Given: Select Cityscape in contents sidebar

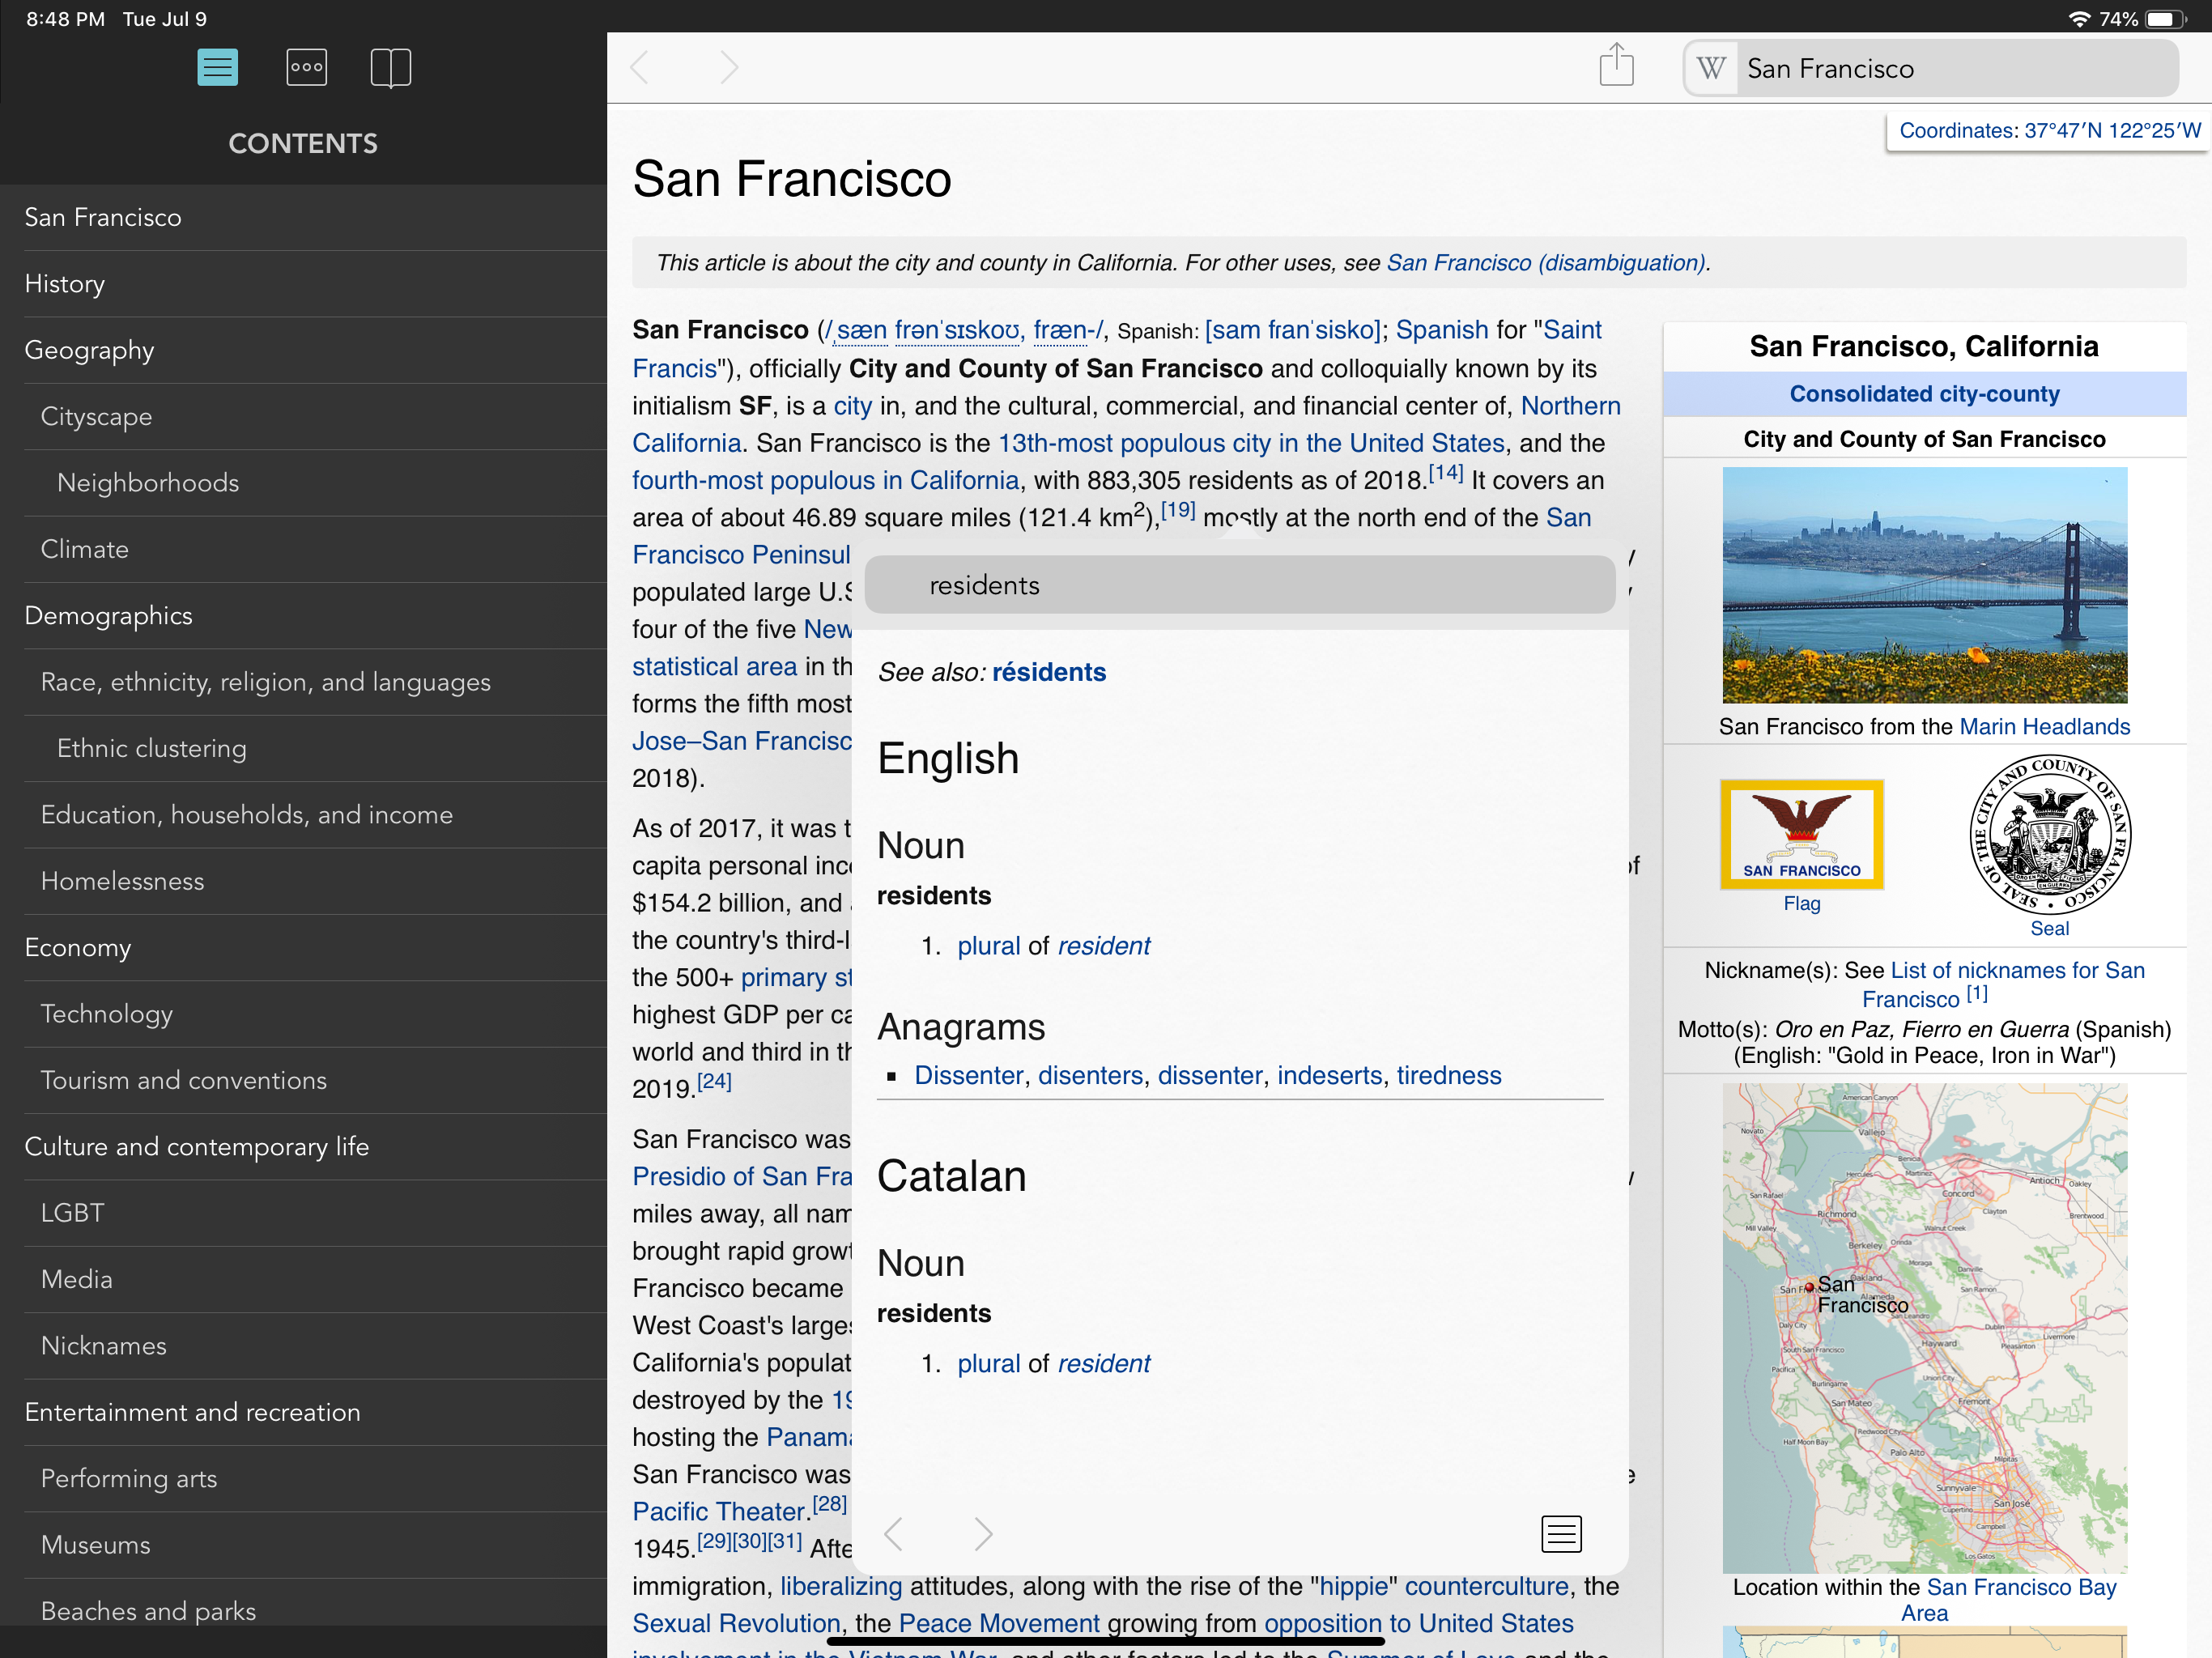Looking at the screenshot, I should point(303,416).
